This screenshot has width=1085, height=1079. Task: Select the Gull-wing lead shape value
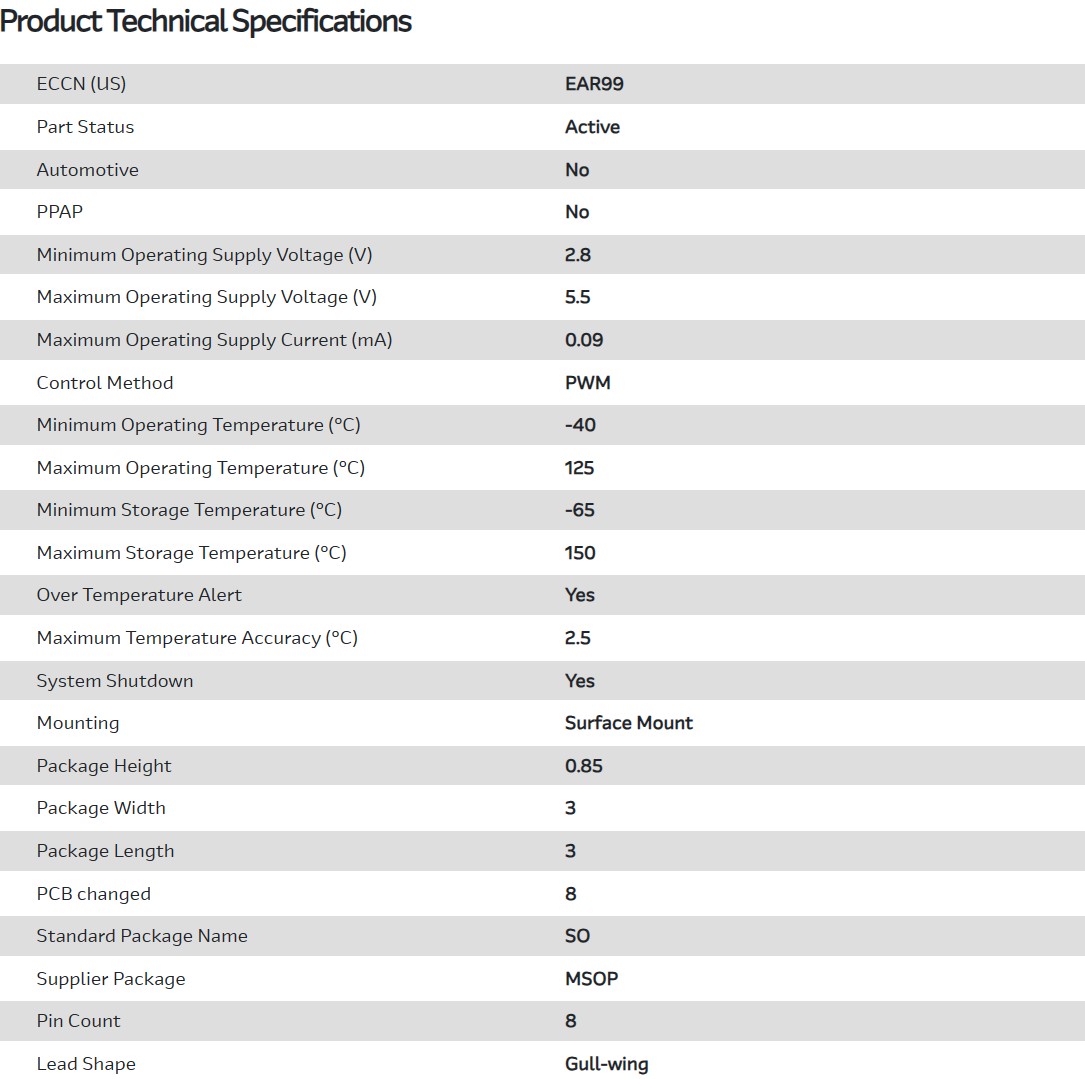pos(606,1064)
